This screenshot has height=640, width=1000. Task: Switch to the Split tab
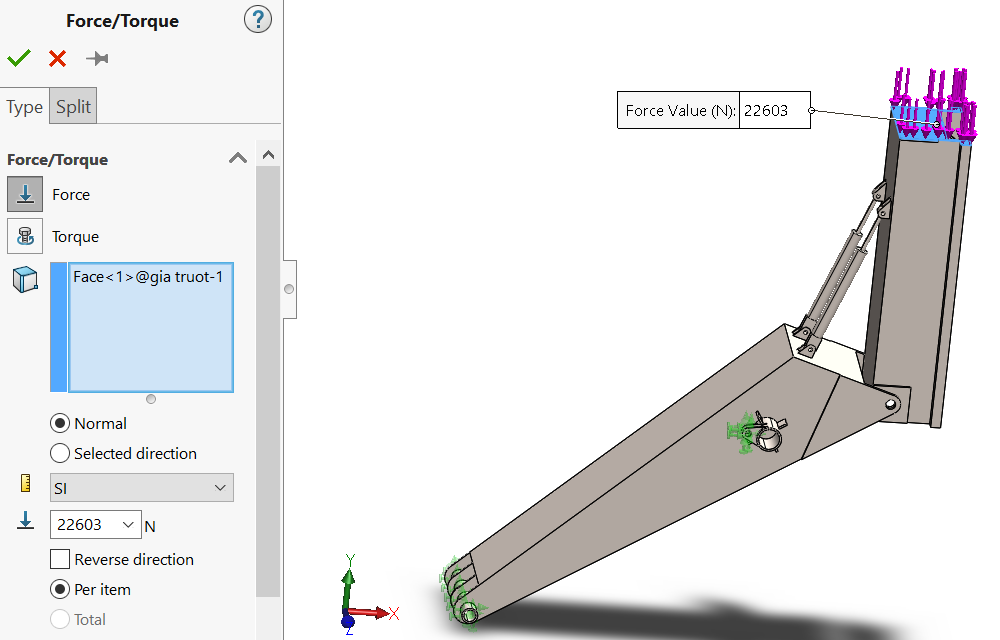click(x=73, y=107)
